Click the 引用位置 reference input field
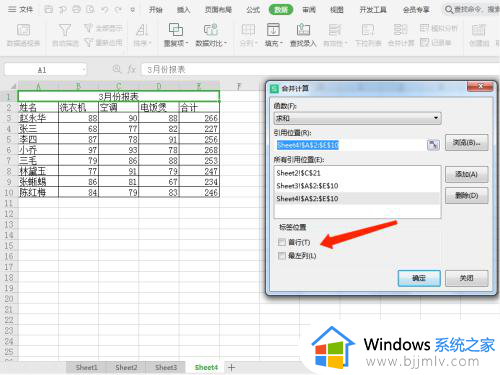The width and height of the screenshot is (500, 375). click(x=351, y=145)
